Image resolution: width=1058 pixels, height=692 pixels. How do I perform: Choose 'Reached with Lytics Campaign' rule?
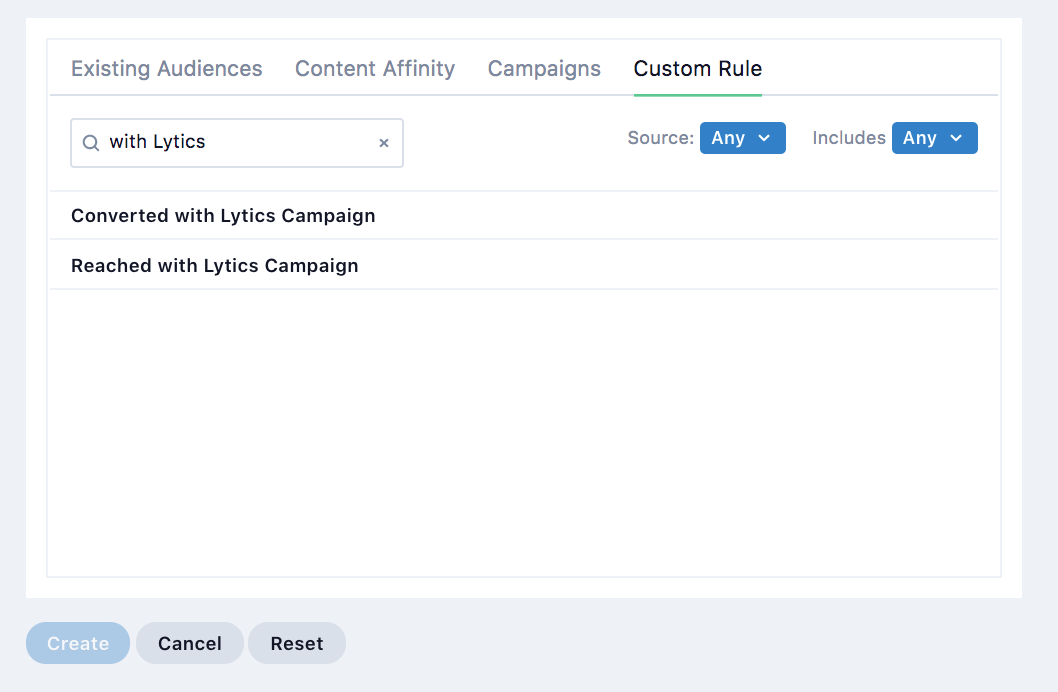214,265
